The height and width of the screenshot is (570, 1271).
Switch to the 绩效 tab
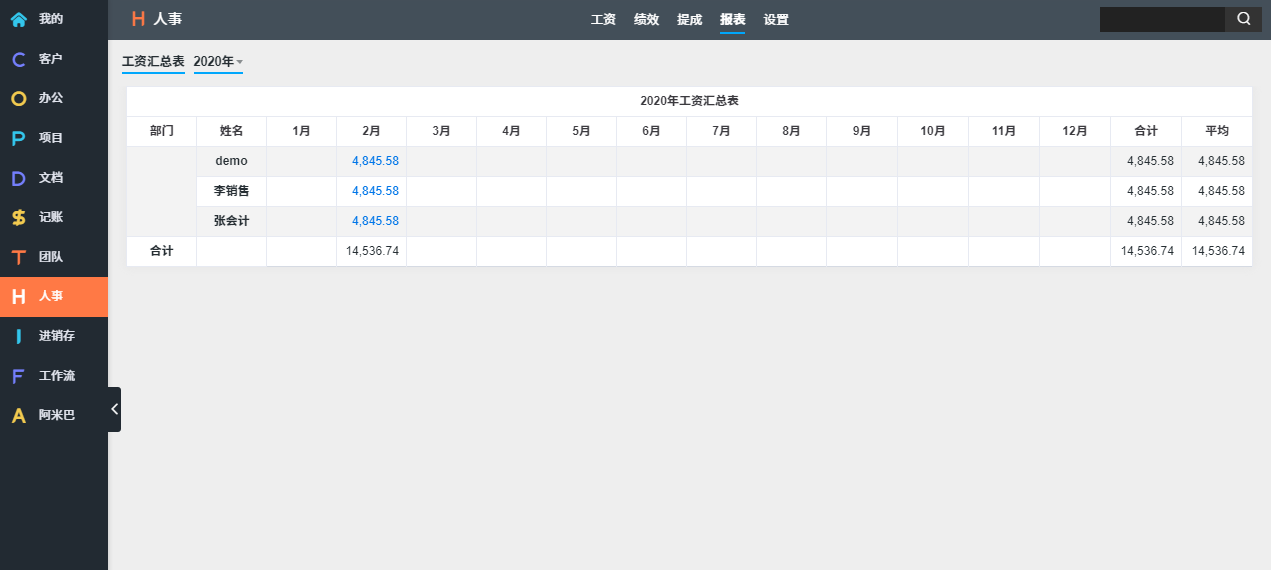tap(646, 20)
